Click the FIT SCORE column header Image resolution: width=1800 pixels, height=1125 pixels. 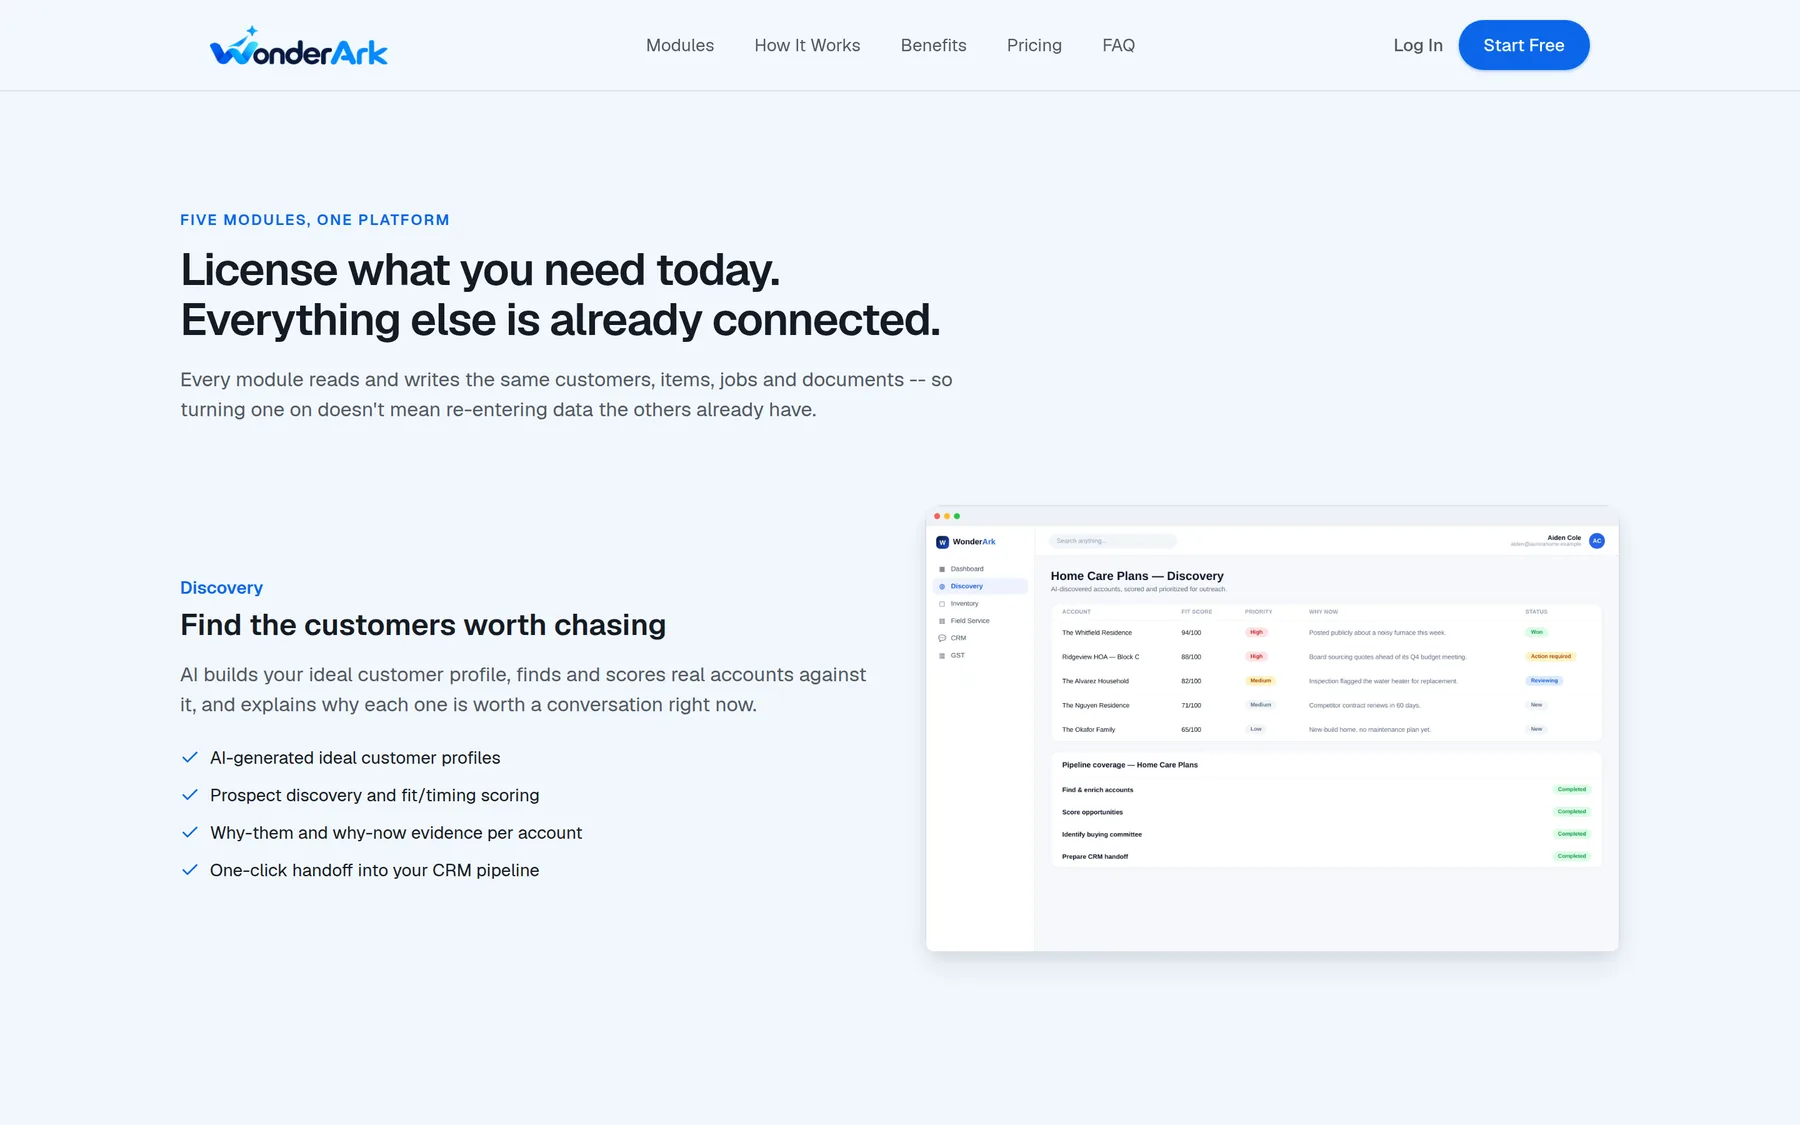(1196, 612)
